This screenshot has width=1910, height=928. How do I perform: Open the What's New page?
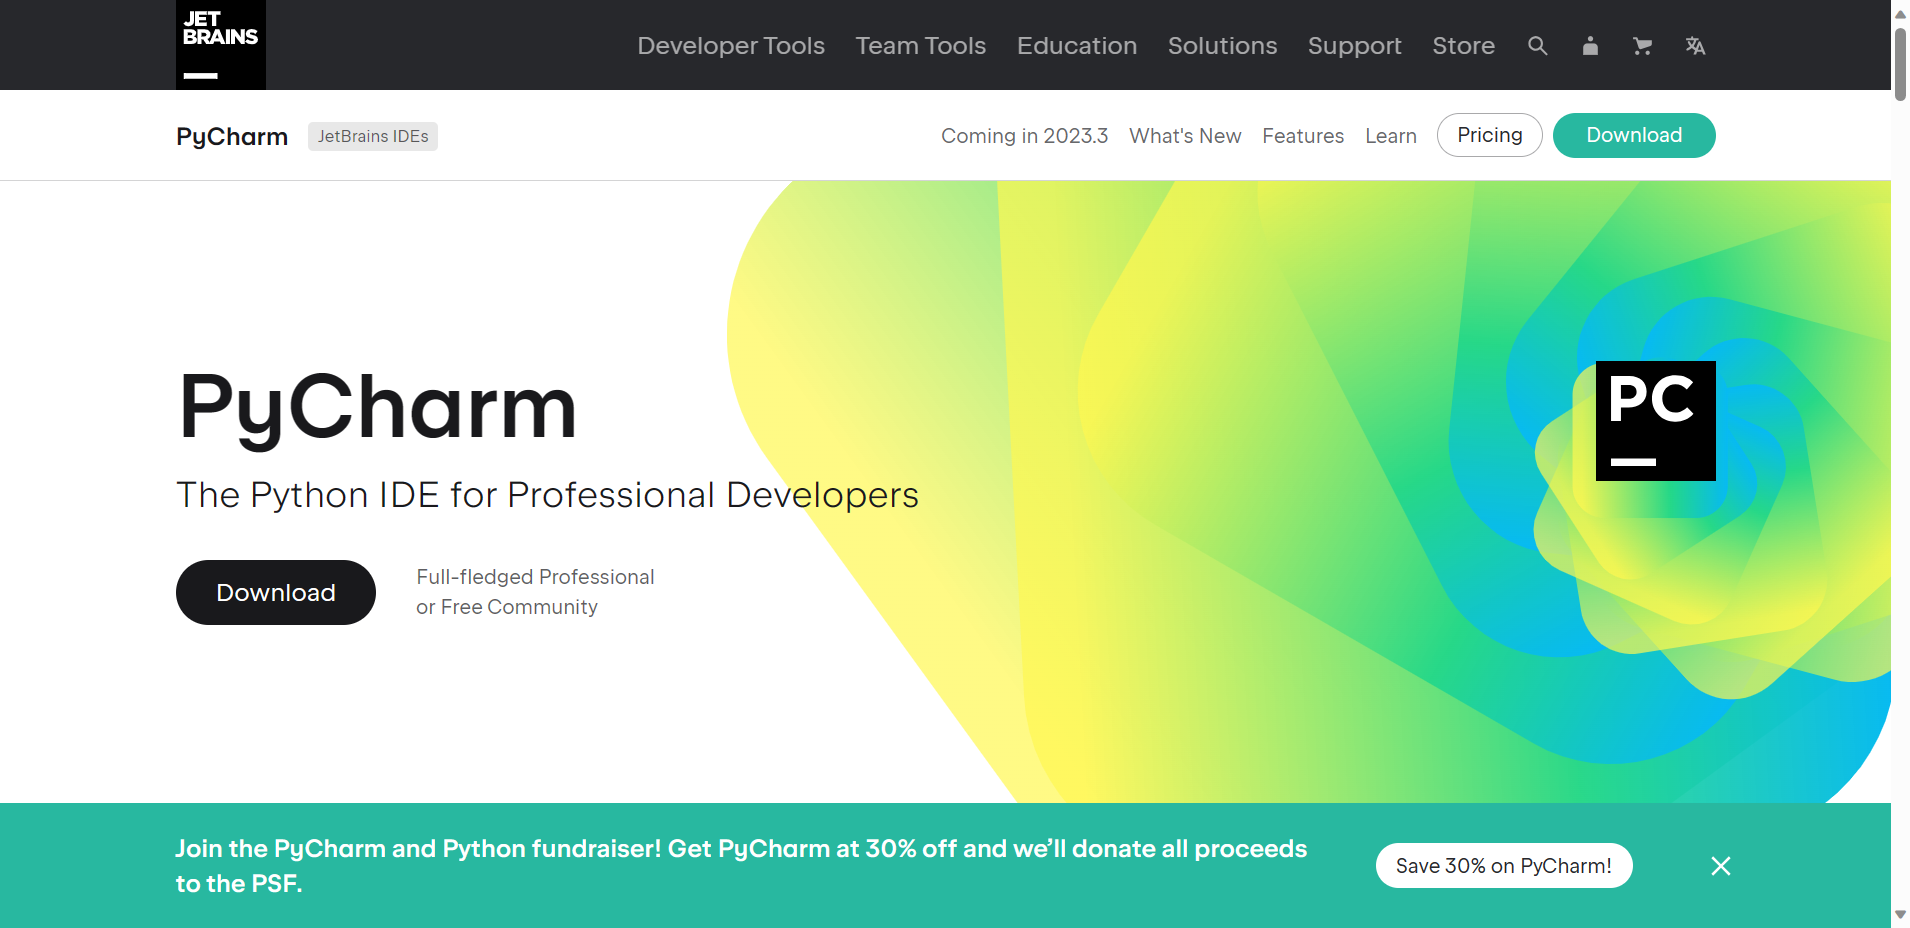(x=1185, y=136)
